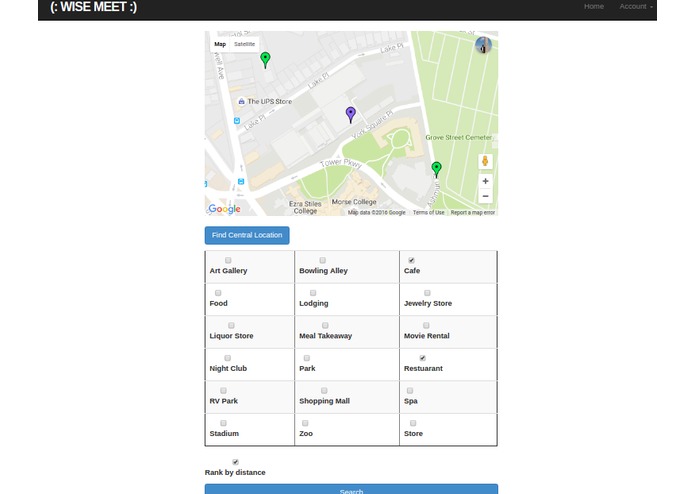Click the purple central location marker
Image resolution: width=695 pixels, height=494 pixels.
tap(351, 115)
